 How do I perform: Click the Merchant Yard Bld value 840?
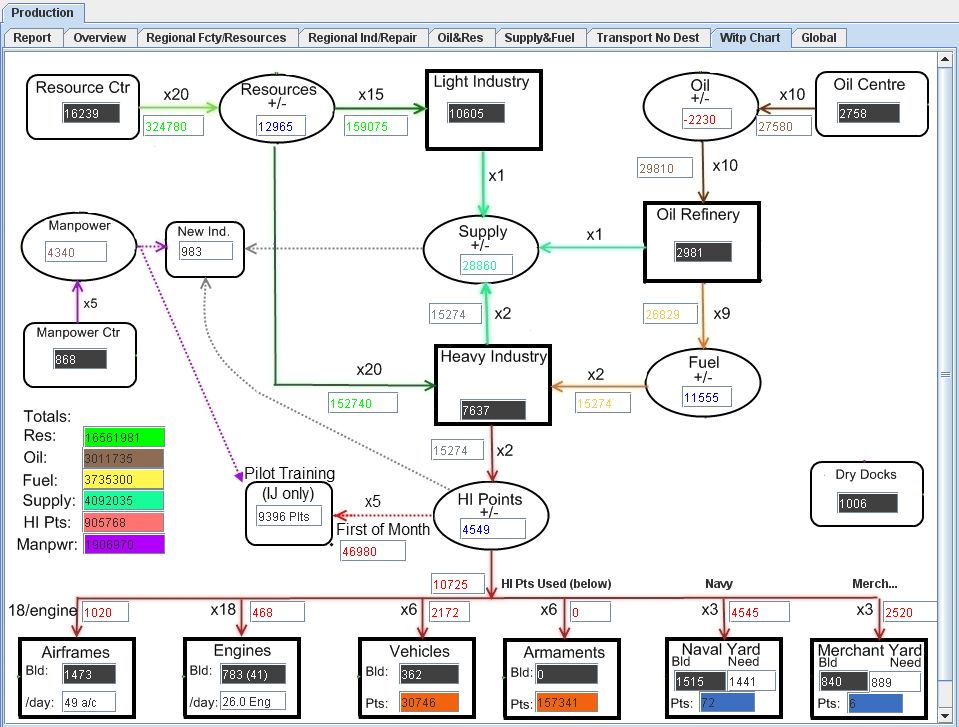tap(843, 681)
